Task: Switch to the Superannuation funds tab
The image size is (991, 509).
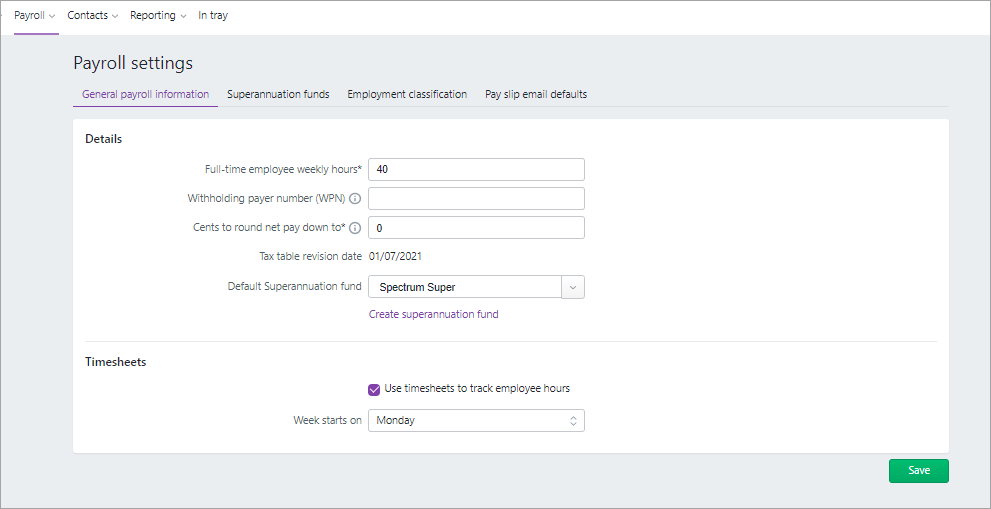Action: (278, 95)
